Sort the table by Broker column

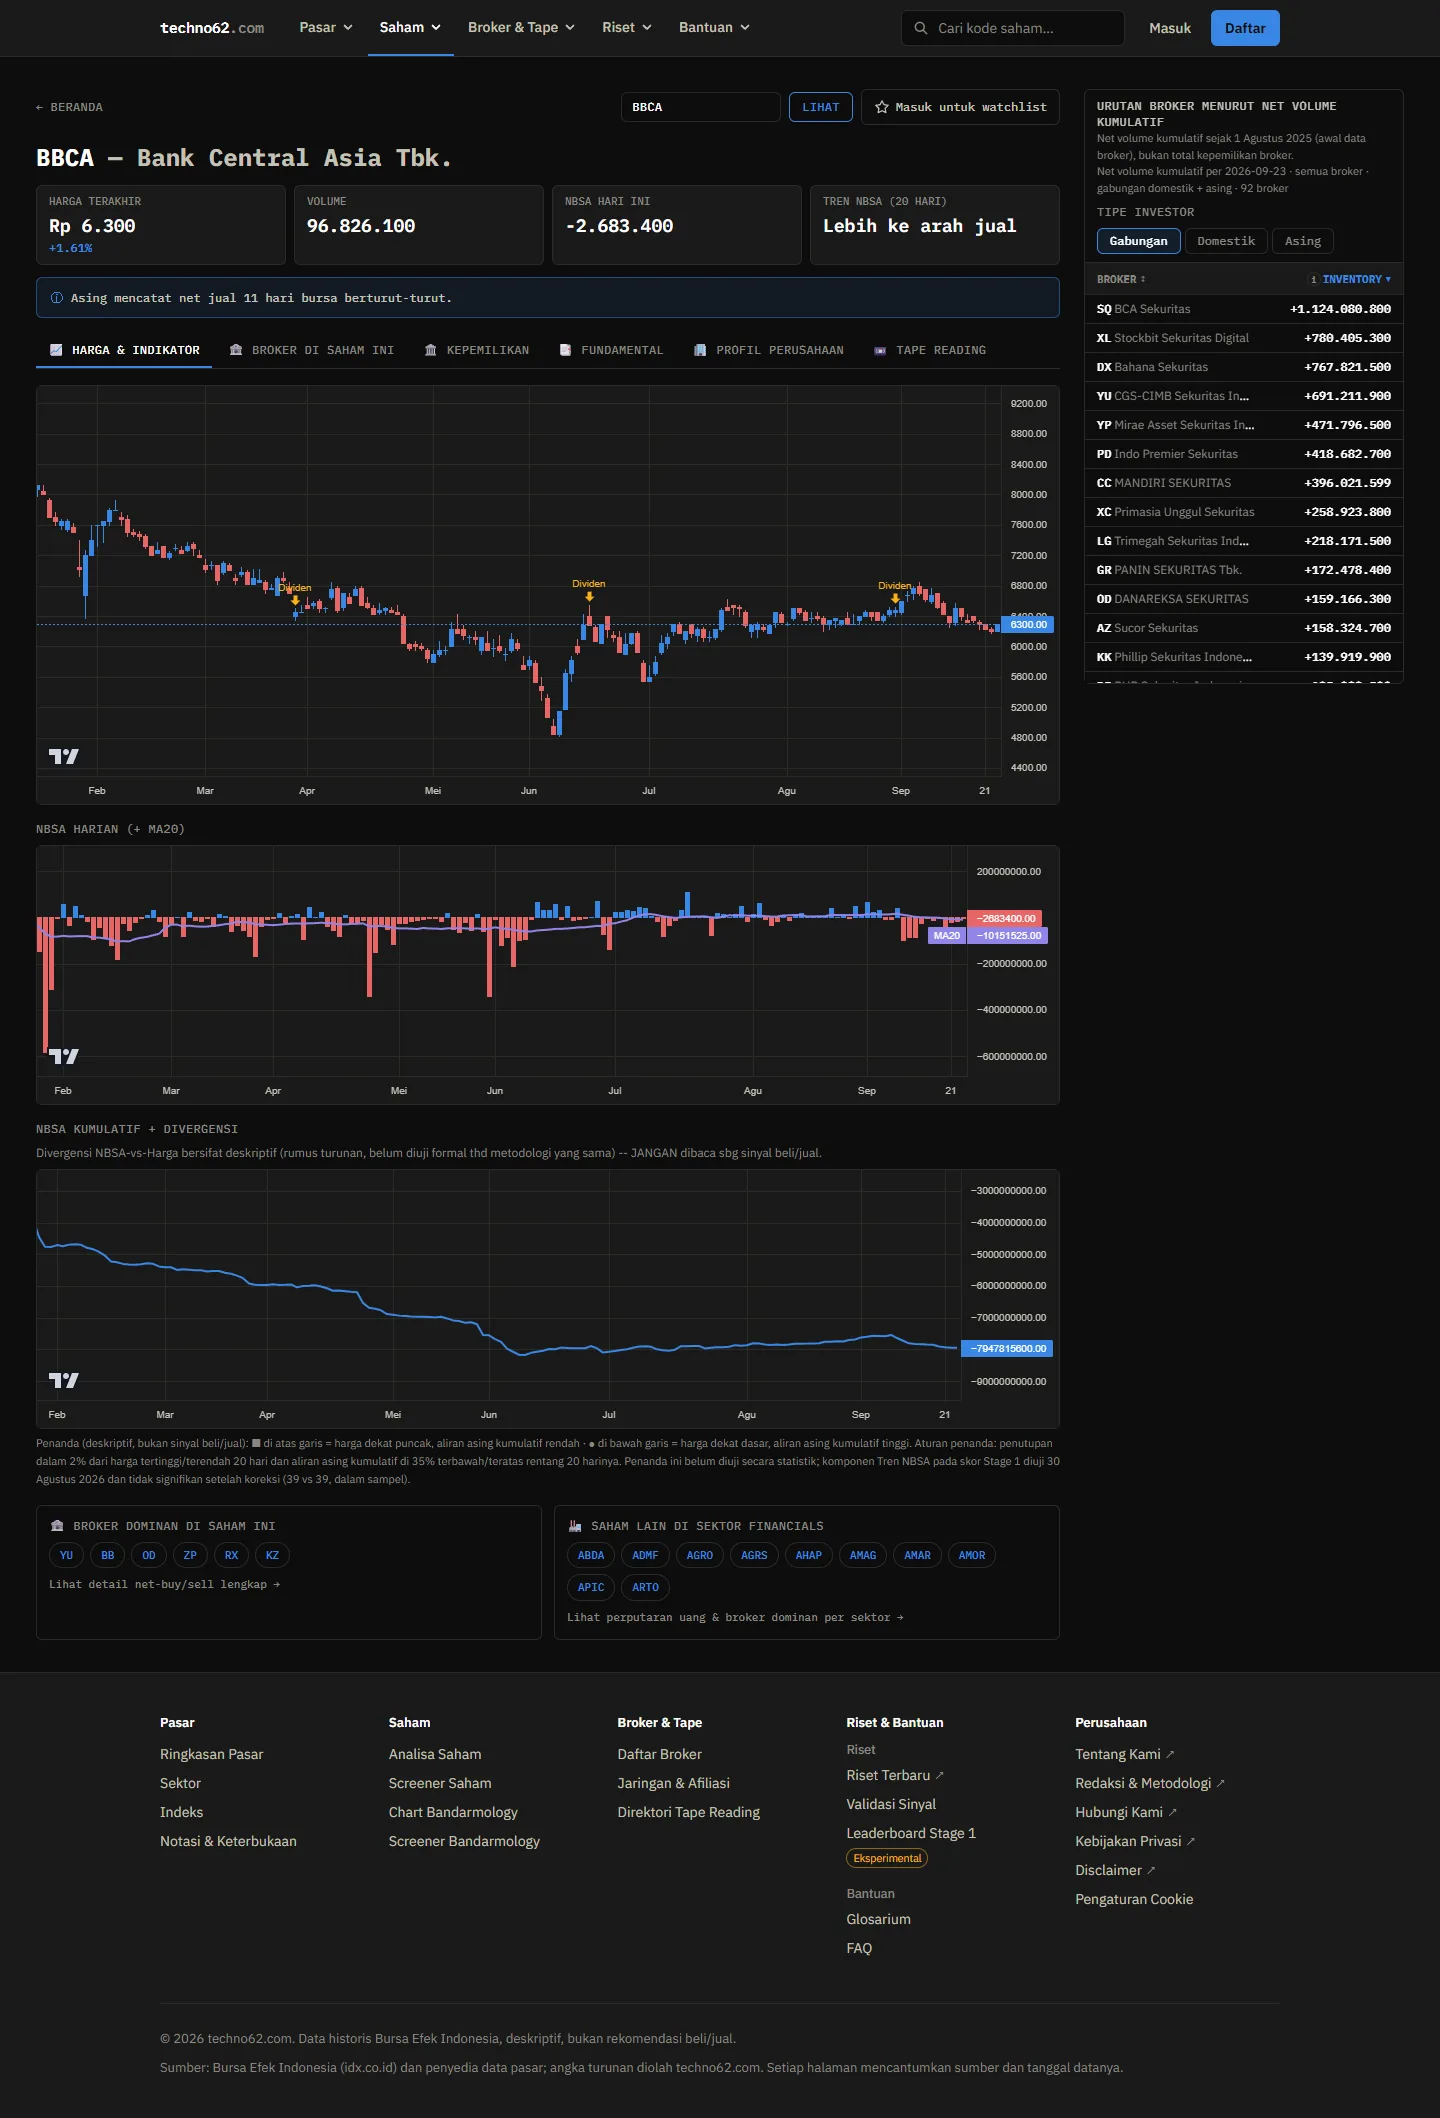(1121, 280)
